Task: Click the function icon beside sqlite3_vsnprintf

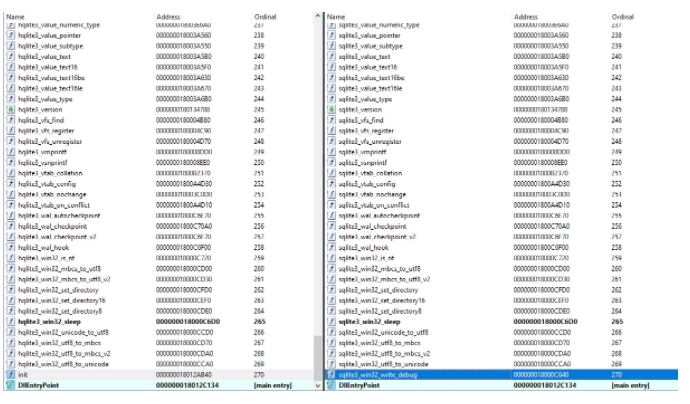Action: 331,162
